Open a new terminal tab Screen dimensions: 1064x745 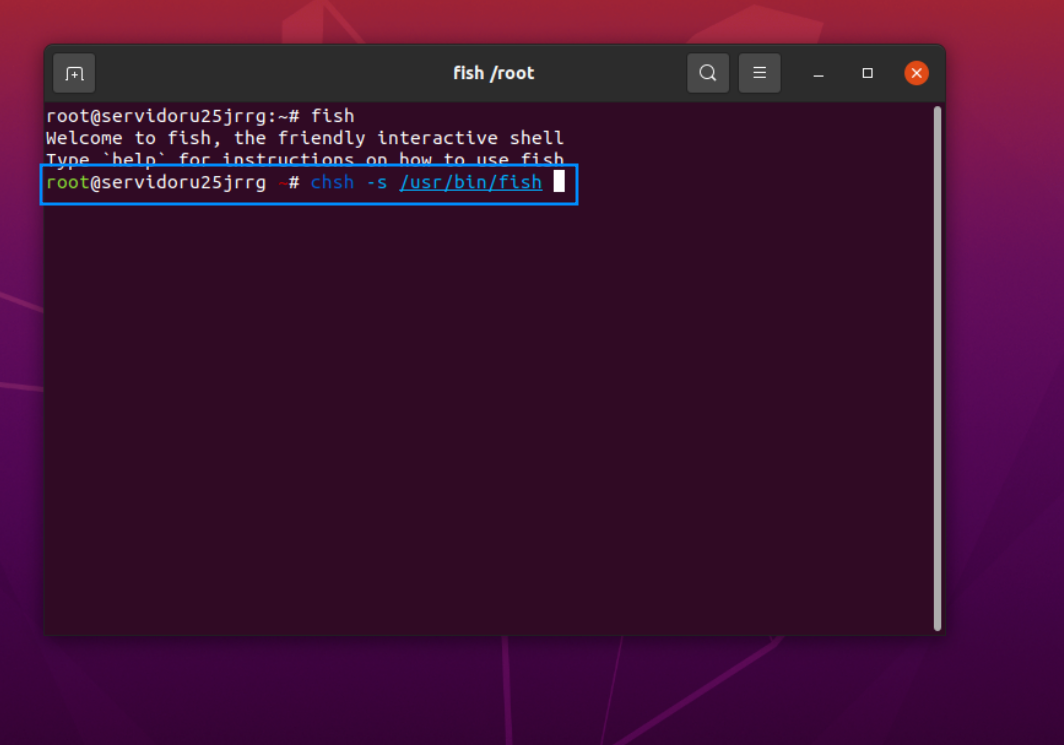[74, 73]
